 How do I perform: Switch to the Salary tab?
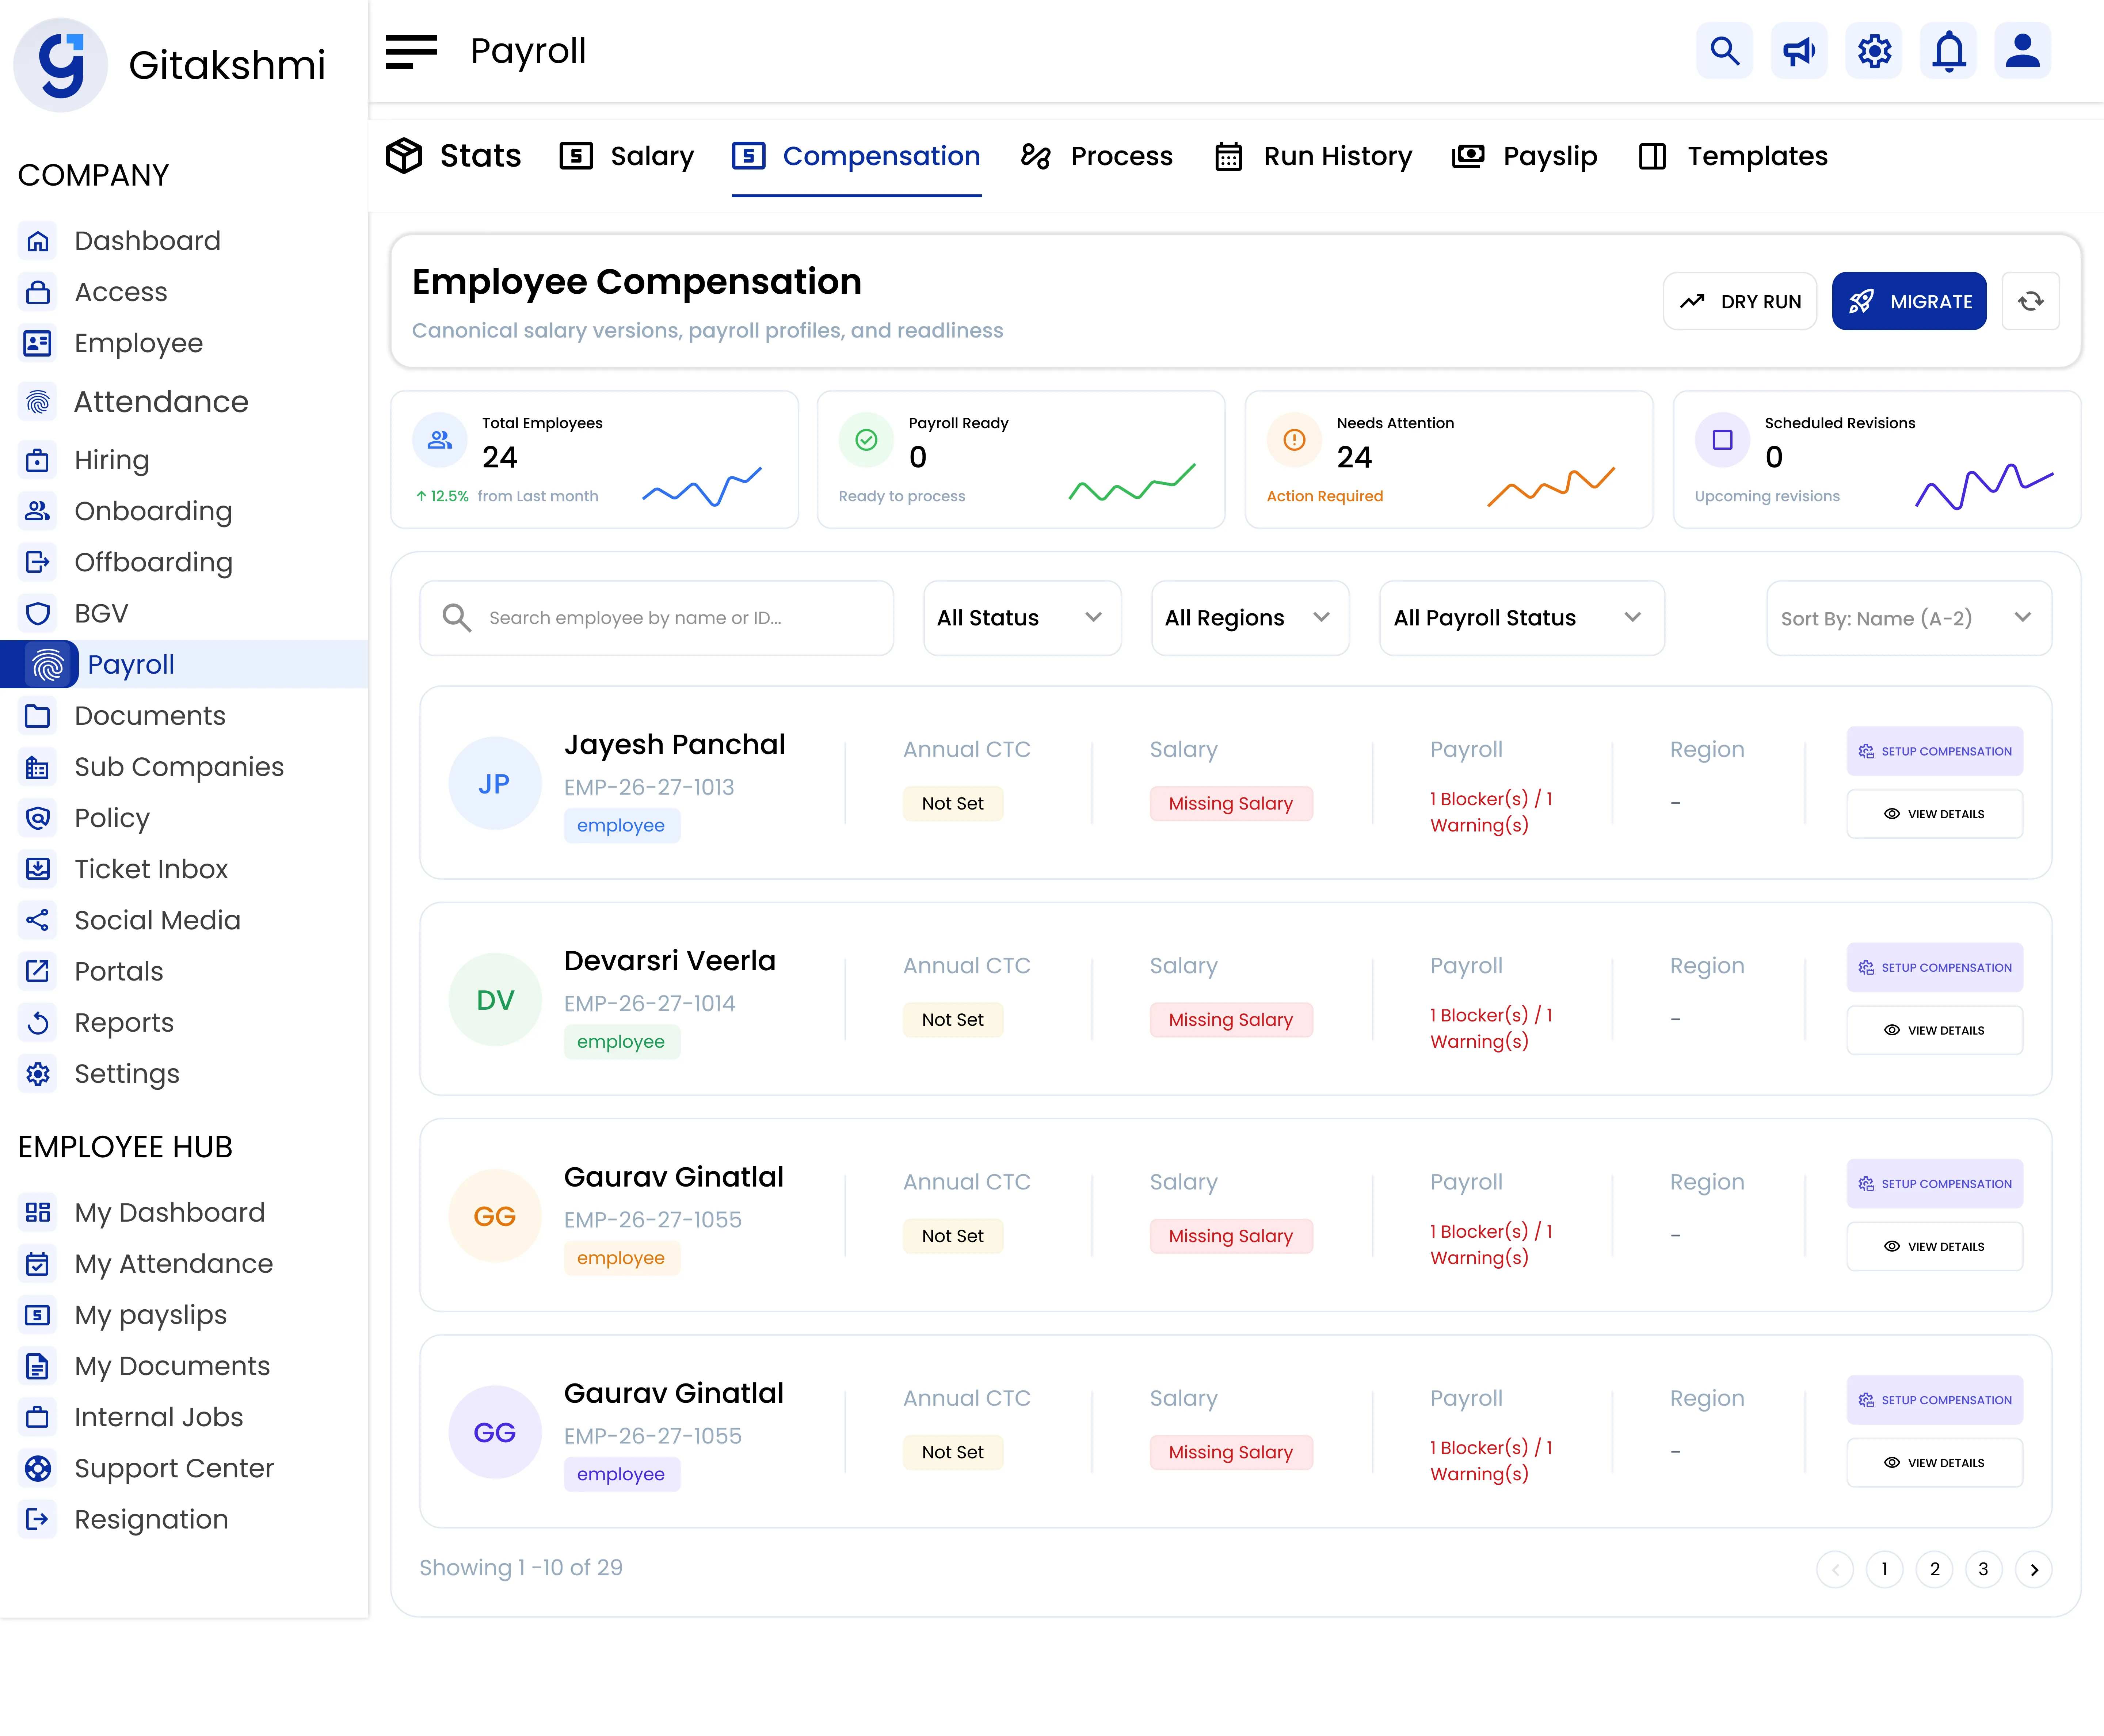627,156
